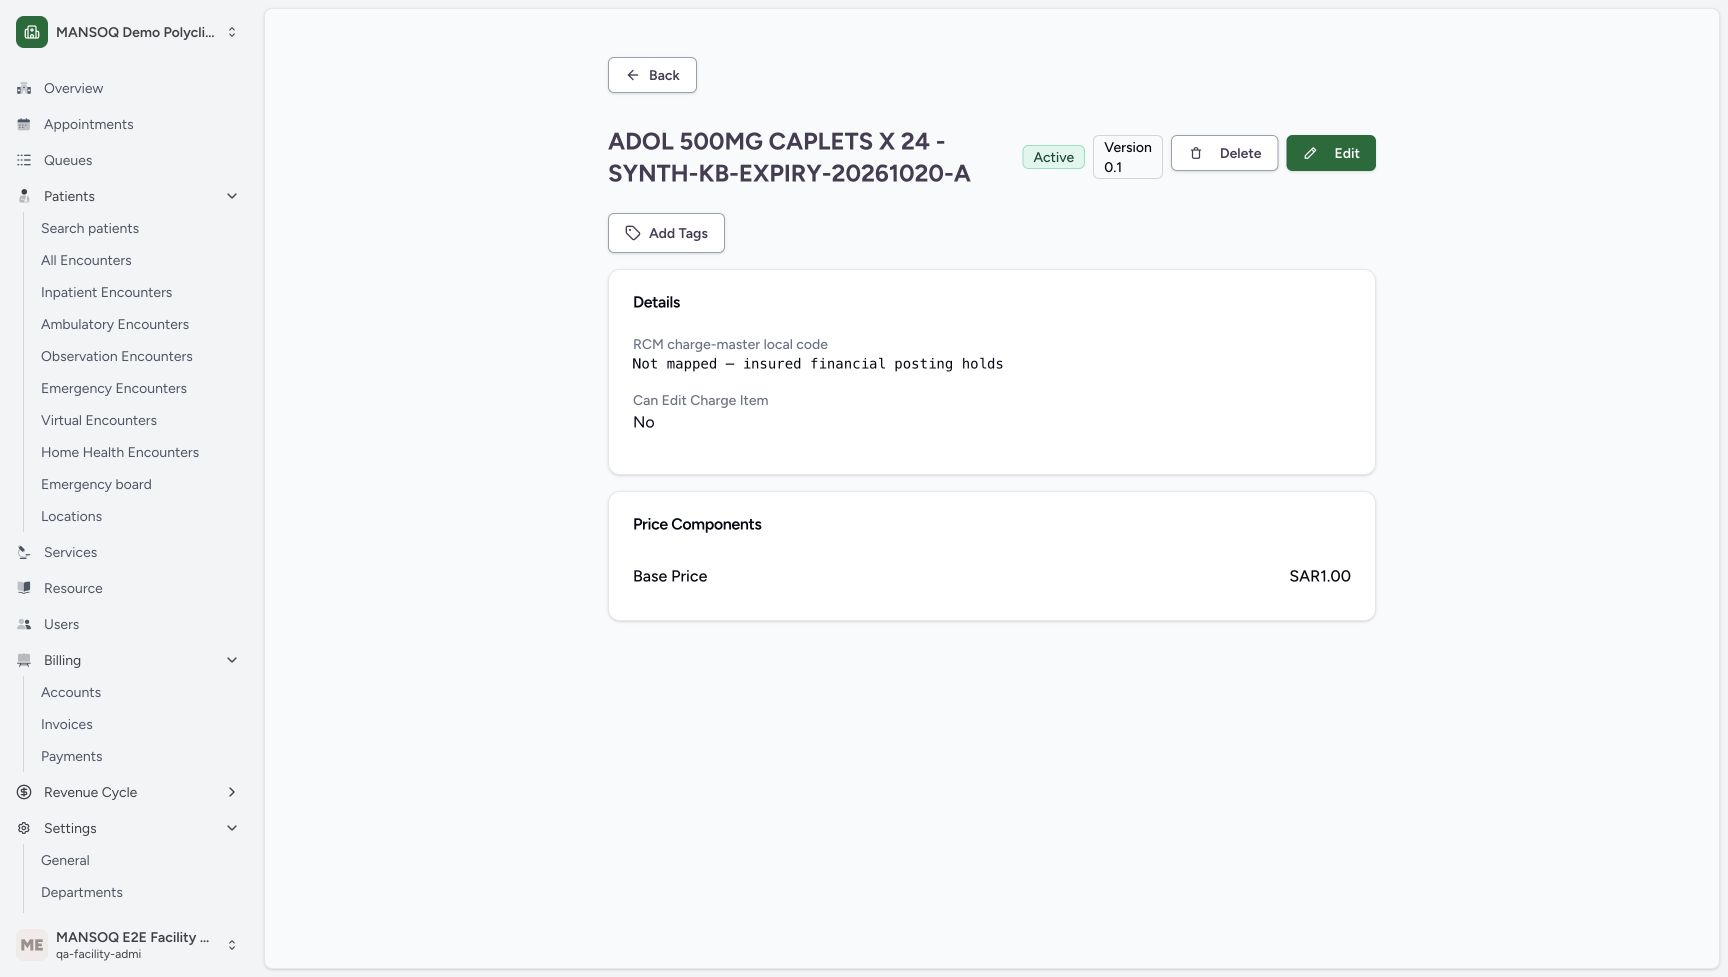Click the Back button label
Viewport: 1728px width, 977px height.
coord(664,75)
